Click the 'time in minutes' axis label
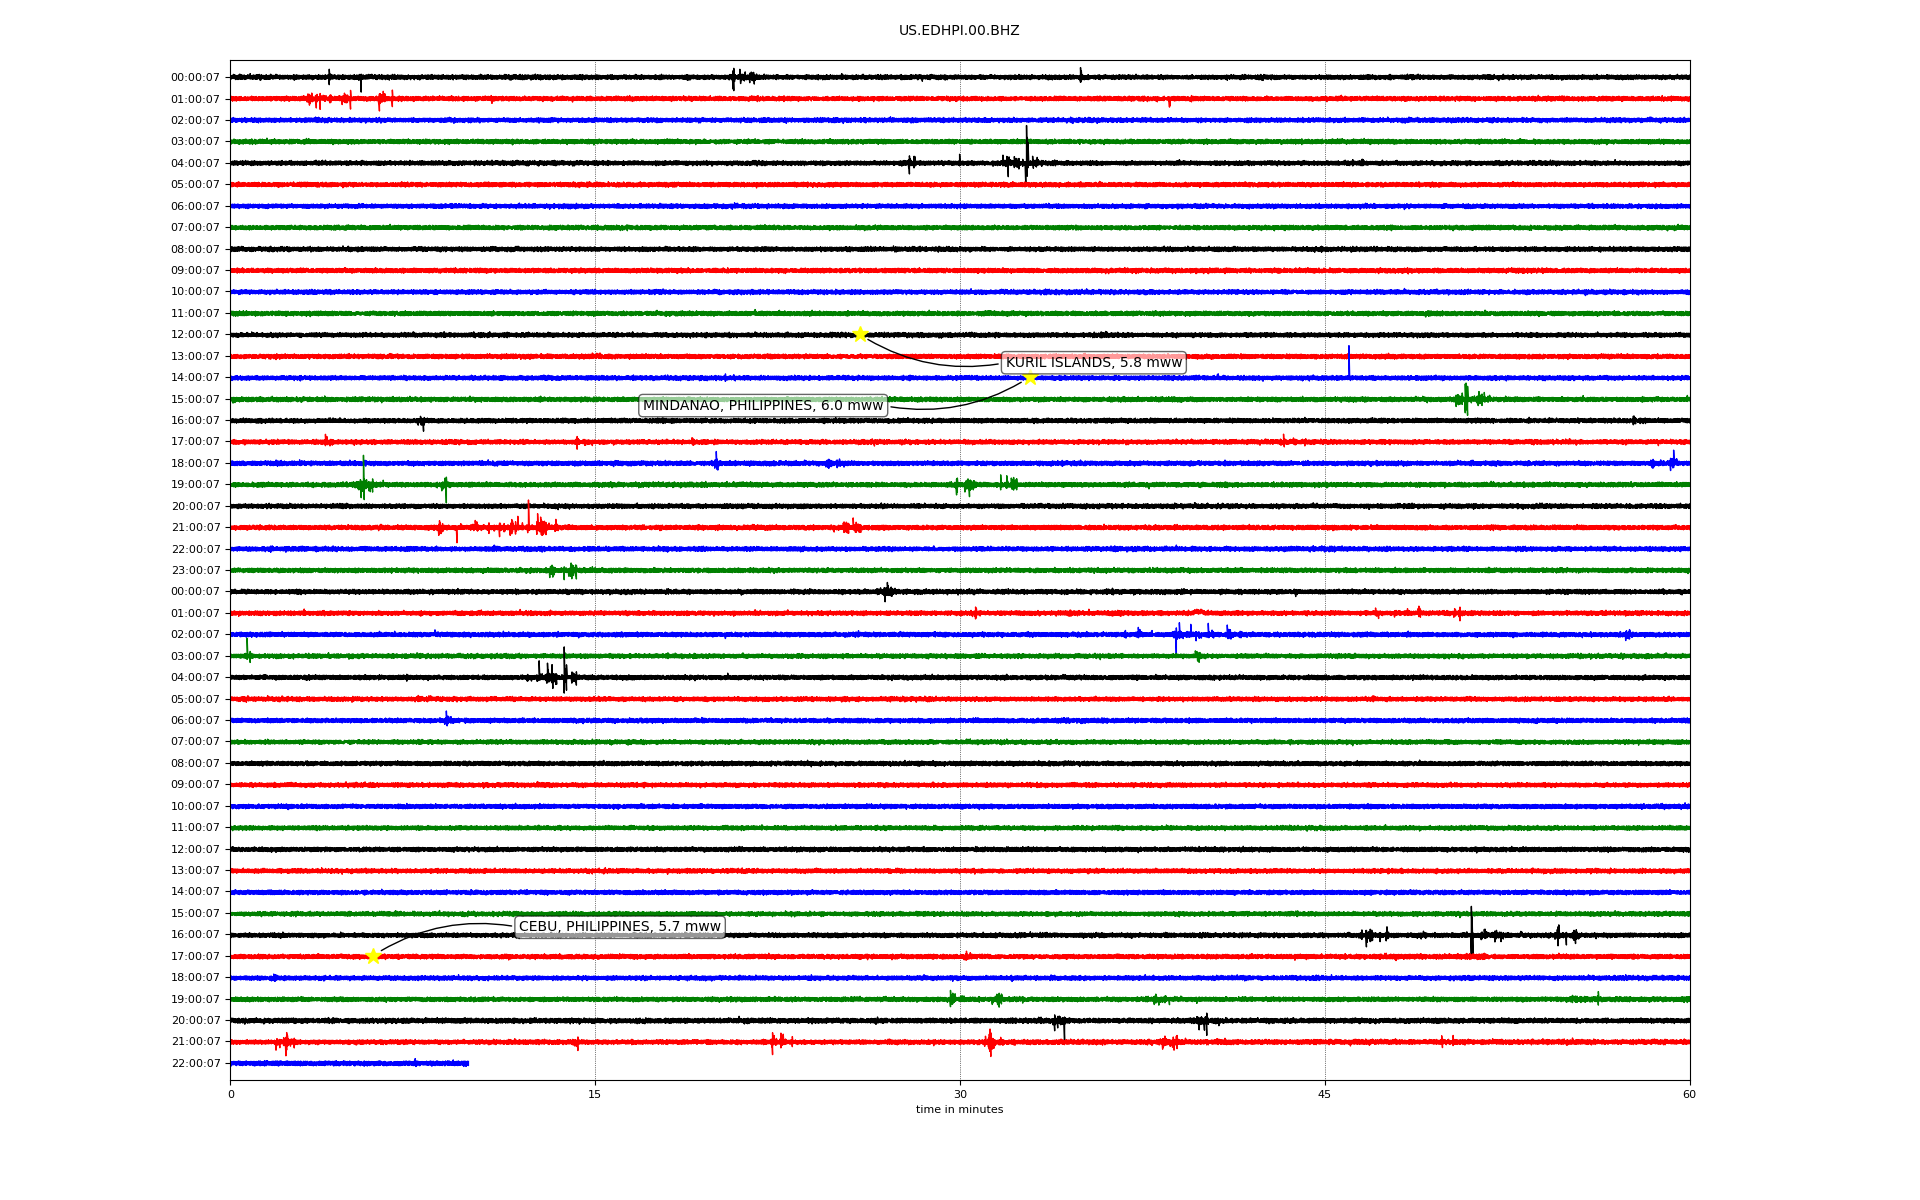Screen dimensions: 1920x1200 click(958, 1109)
